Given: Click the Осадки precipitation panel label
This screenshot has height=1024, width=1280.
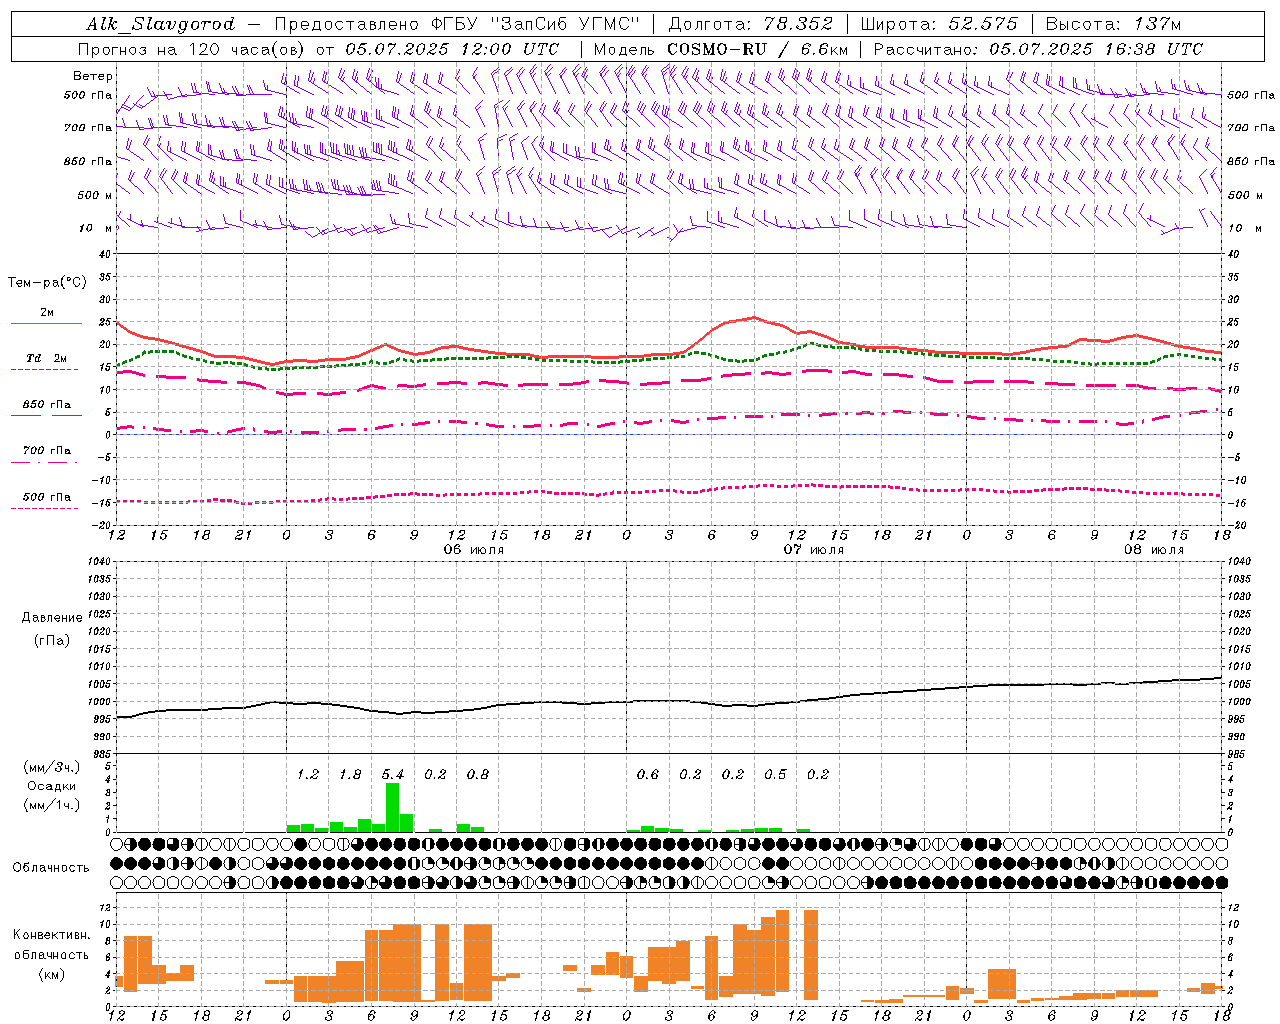Looking at the screenshot, I should pyautogui.click(x=51, y=786).
